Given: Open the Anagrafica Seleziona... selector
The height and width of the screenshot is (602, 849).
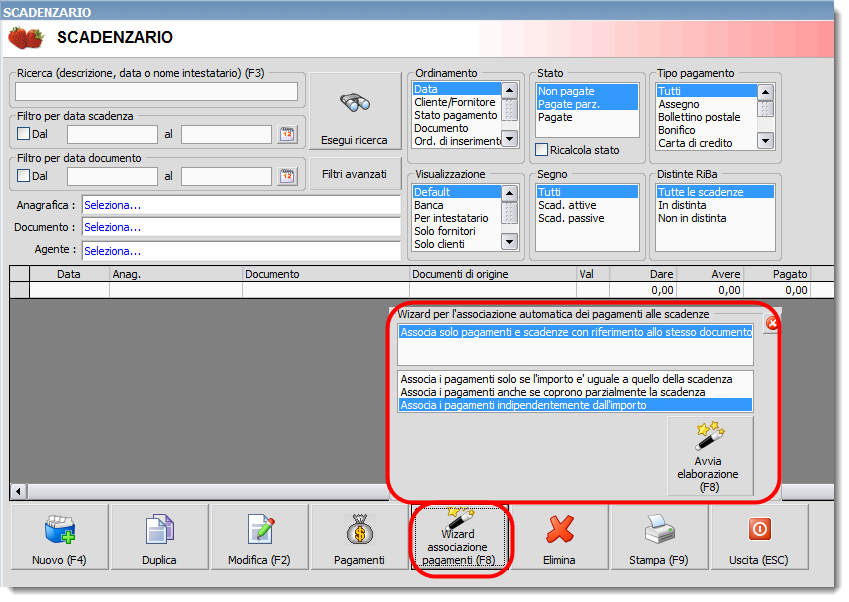Looking at the screenshot, I should point(241,205).
